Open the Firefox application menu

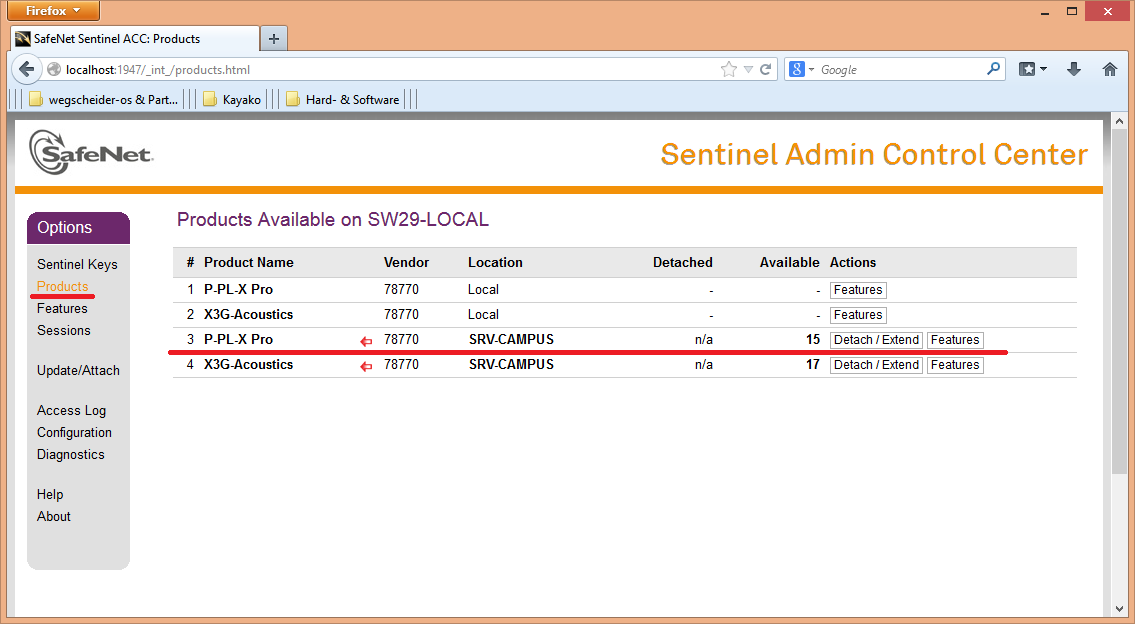tap(54, 11)
